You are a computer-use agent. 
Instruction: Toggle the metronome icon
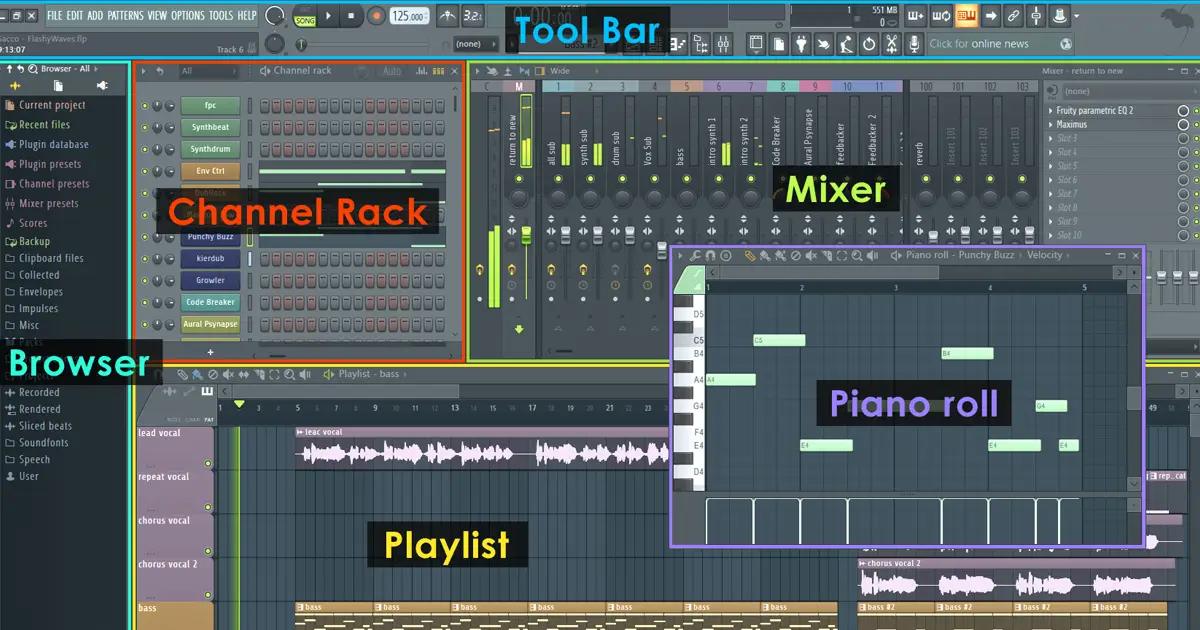445,15
